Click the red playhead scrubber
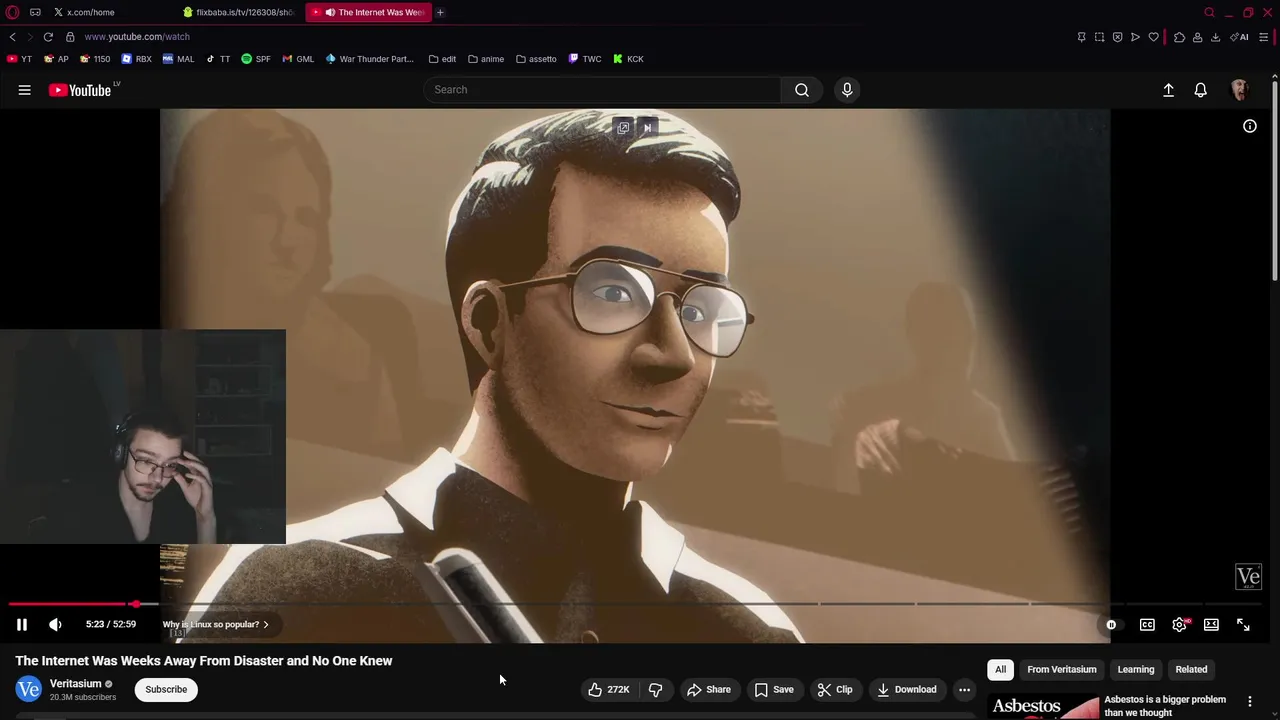 [x=135, y=604]
